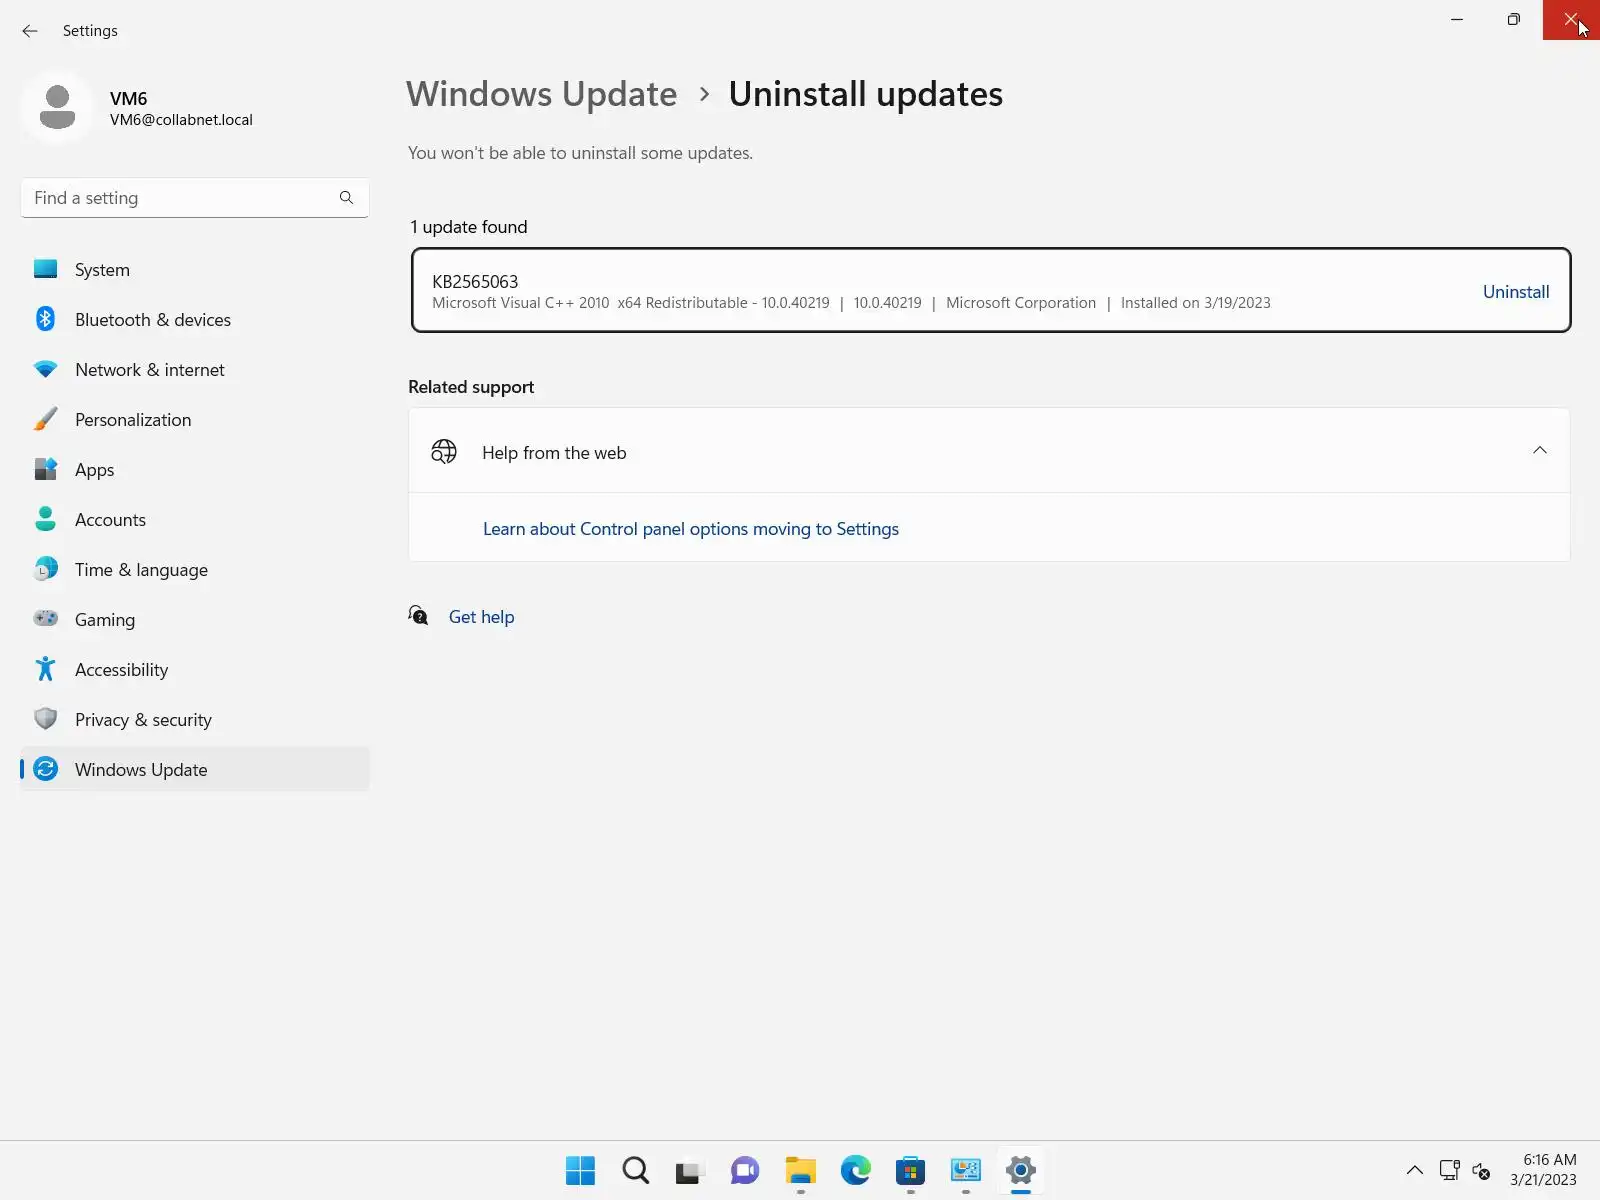This screenshot has width=1600, height=1200.
Task: Click the Windows Update breadcrumb link
Action: point(541,94)
